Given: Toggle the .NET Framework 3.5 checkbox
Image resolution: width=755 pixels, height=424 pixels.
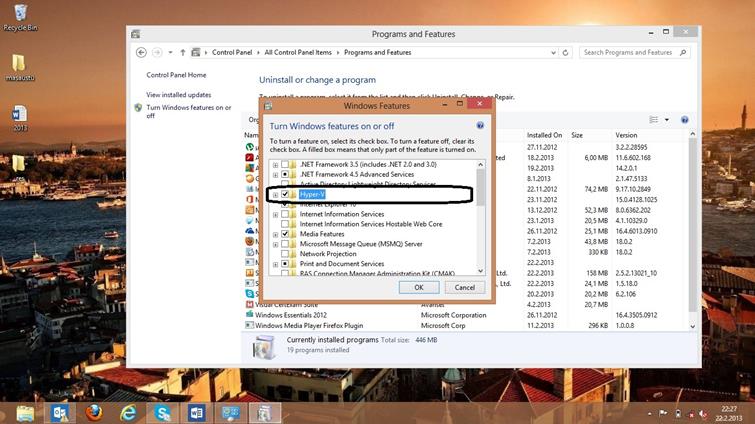Looking at the screenshot, I should [x=285, y=165].
